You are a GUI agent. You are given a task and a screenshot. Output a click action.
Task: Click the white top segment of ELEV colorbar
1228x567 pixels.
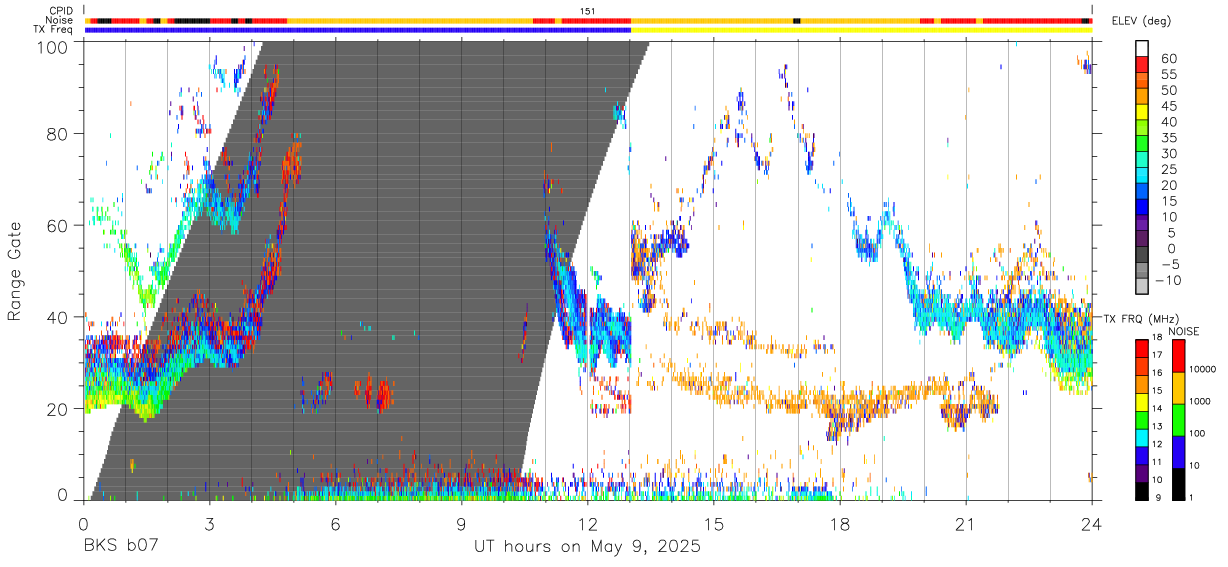pyautogui.click(x=1142, y=48)
